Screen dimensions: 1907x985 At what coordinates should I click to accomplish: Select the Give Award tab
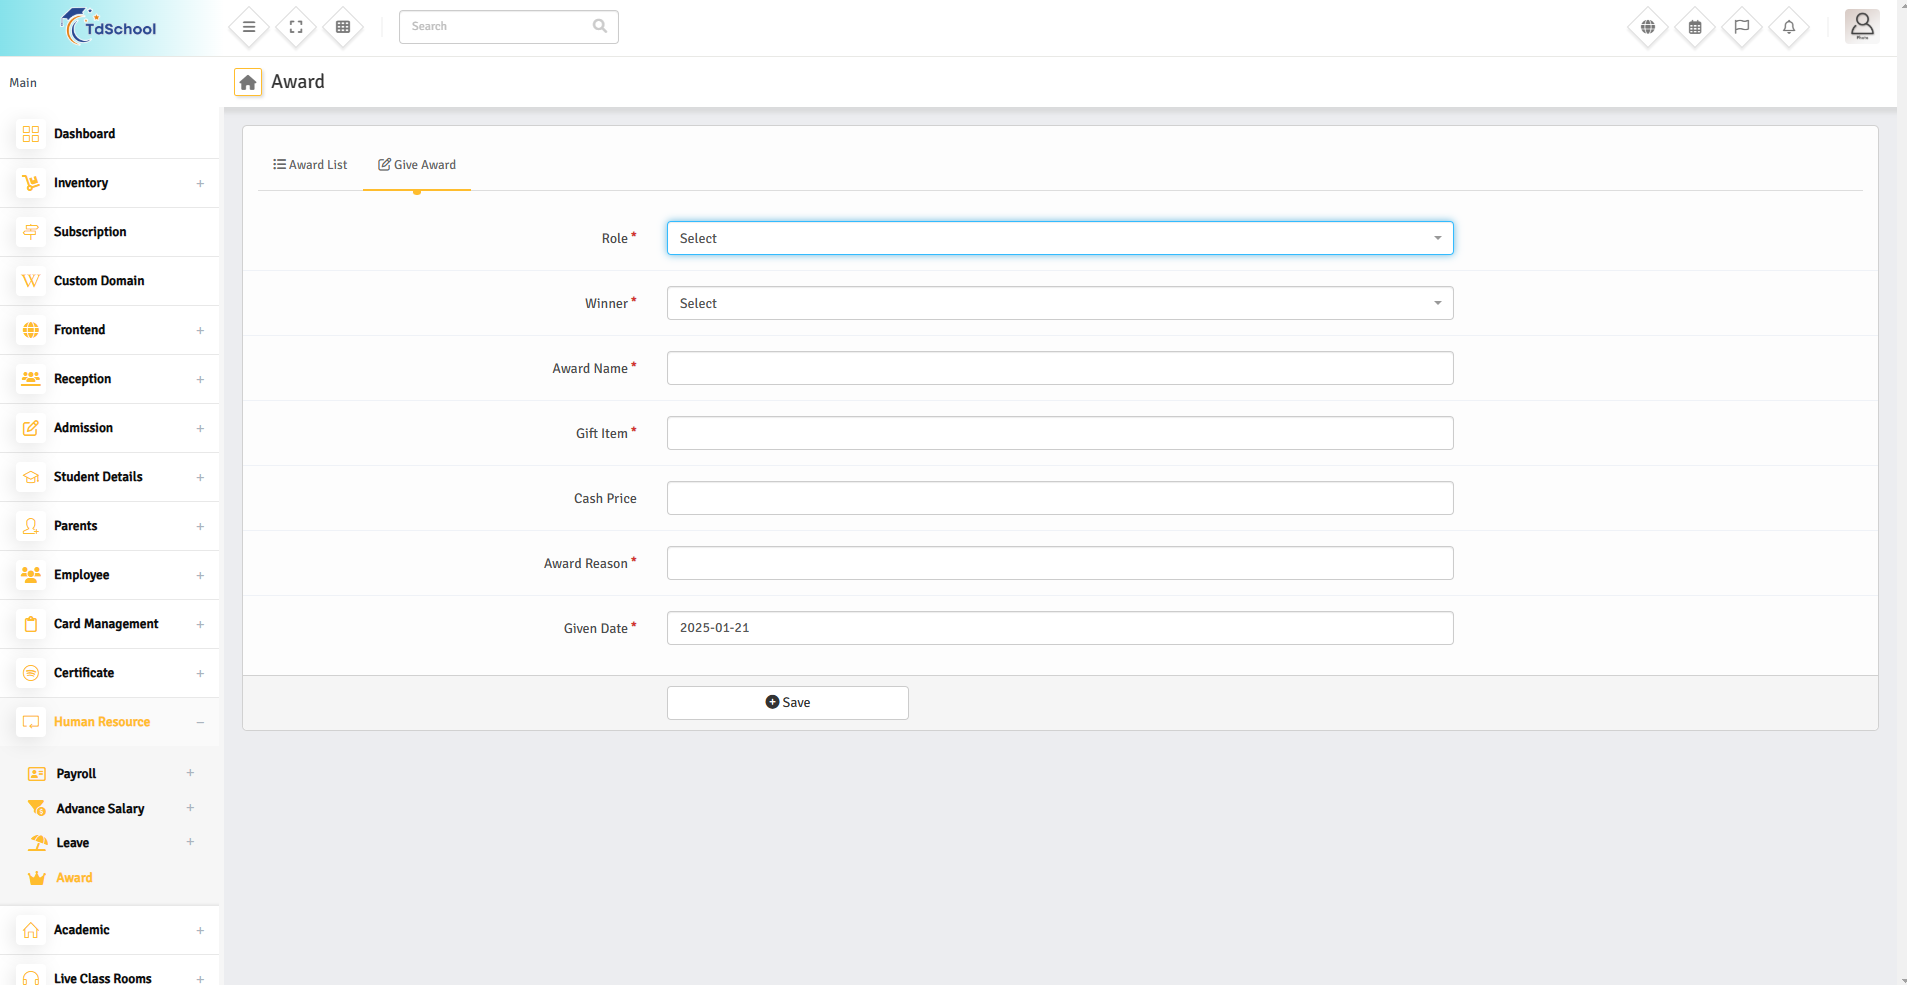coord(417,165)
